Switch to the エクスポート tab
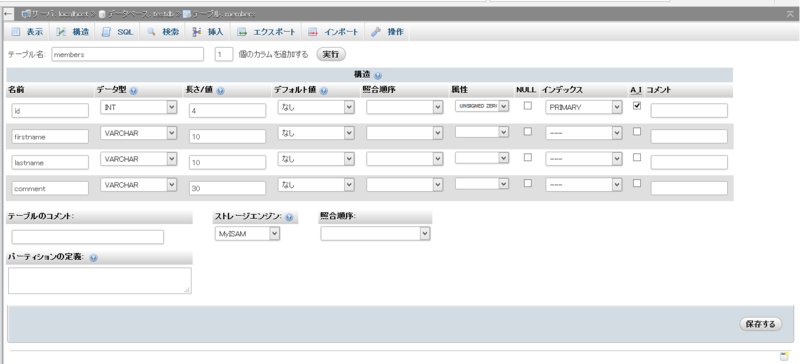 tap(267, 32)
